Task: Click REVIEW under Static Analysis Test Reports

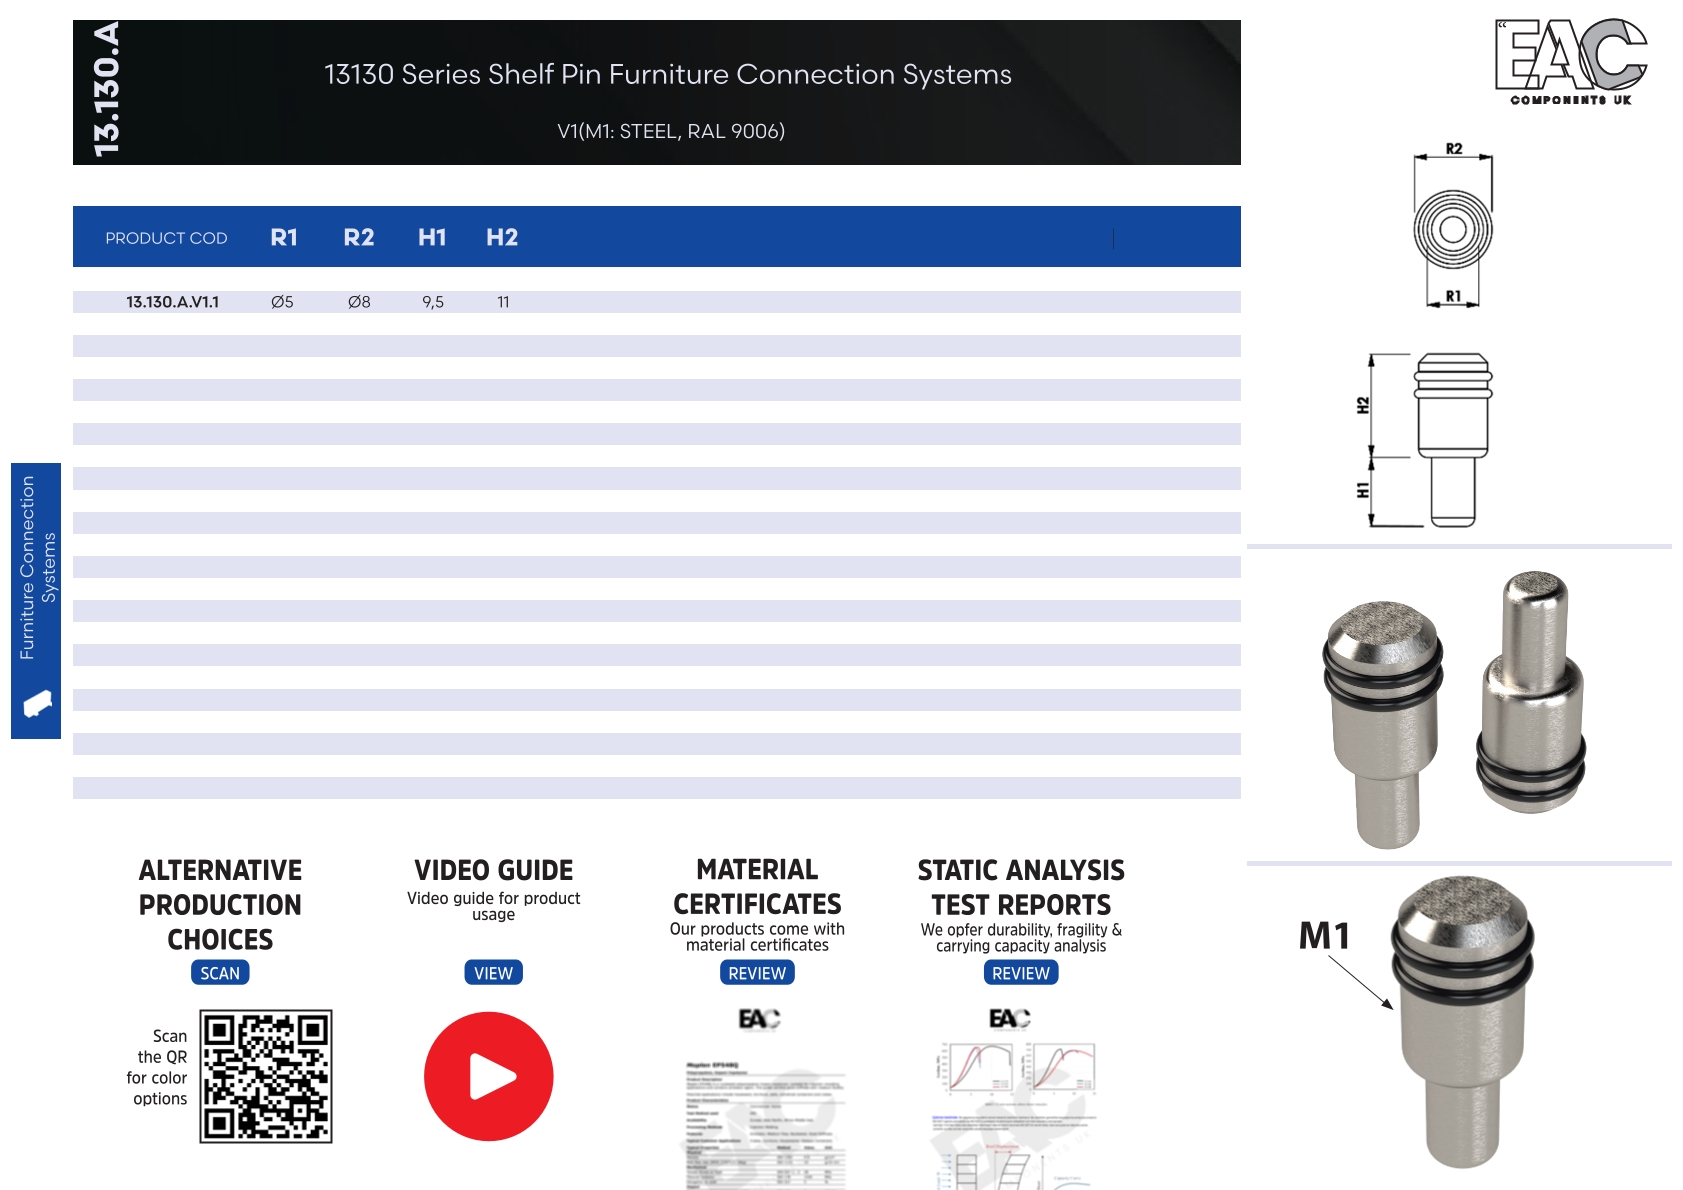Action: point(1021,973)
